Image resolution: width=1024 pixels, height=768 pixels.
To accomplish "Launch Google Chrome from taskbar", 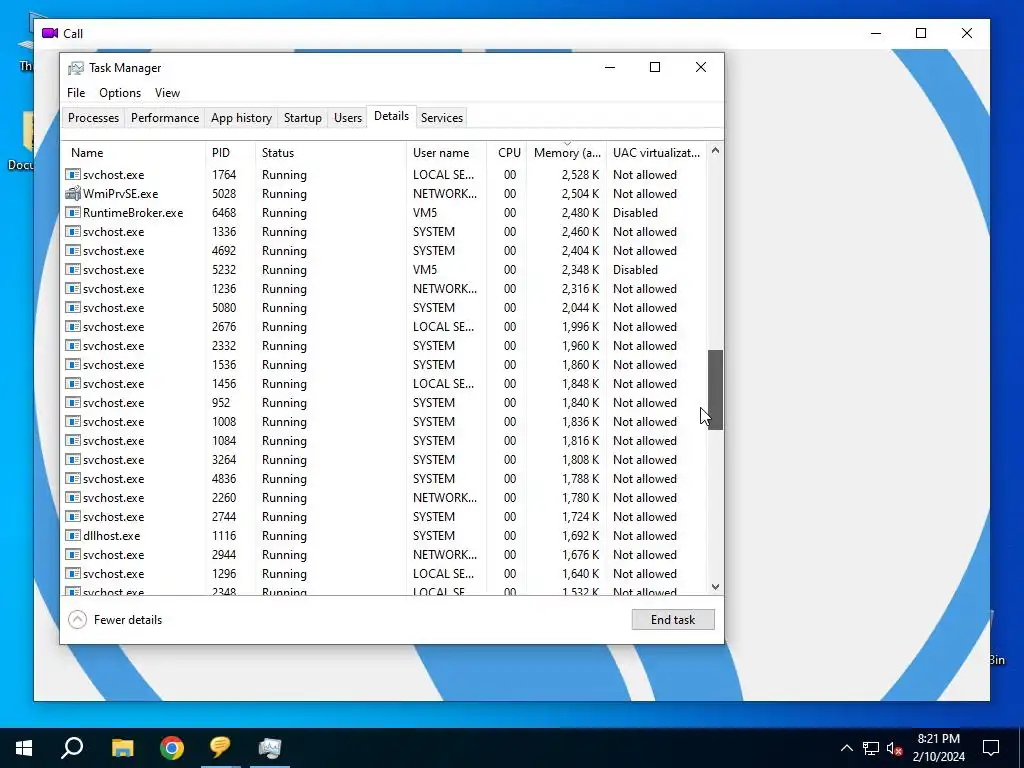I will tap(172, 748).
